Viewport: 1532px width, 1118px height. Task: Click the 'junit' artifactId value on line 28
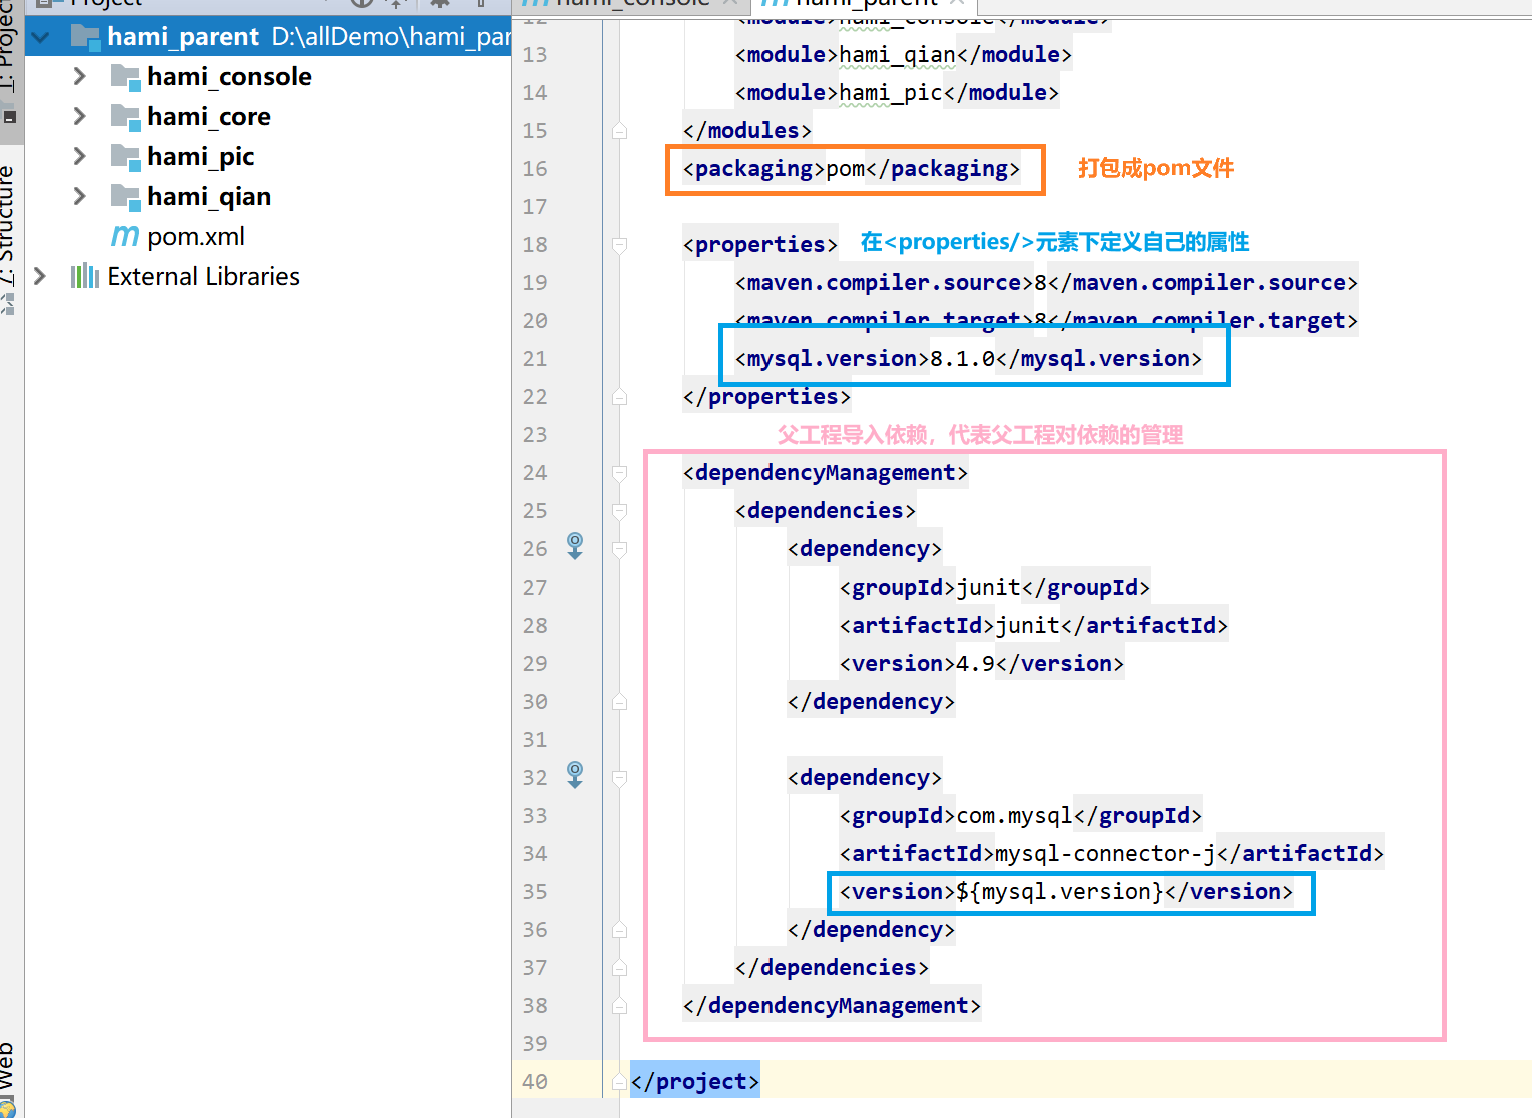(x=1028, y=626)
